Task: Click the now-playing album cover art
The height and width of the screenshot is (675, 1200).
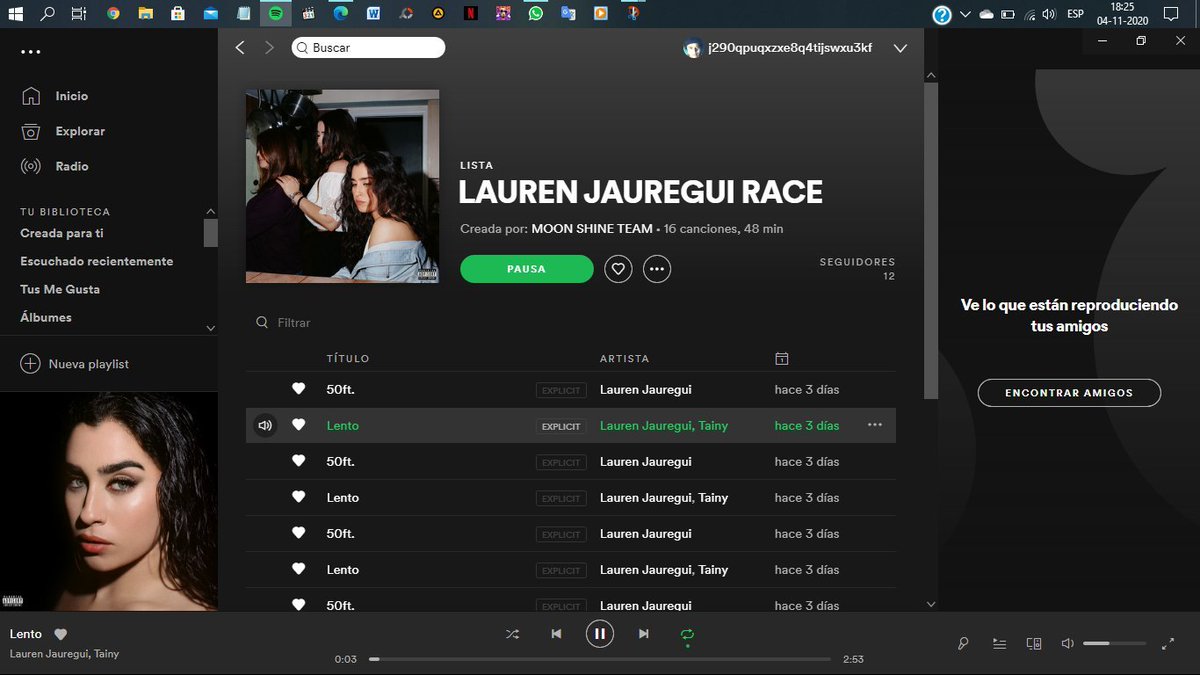Action: (109, 501)
